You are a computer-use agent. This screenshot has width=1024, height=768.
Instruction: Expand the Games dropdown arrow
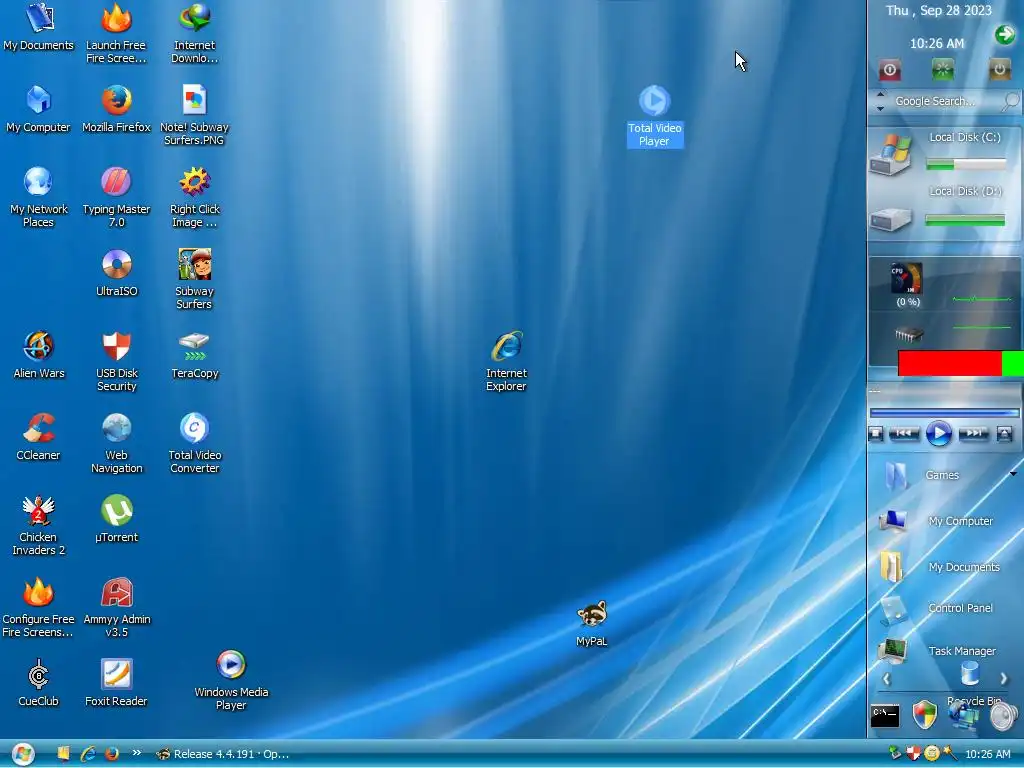1014,474
